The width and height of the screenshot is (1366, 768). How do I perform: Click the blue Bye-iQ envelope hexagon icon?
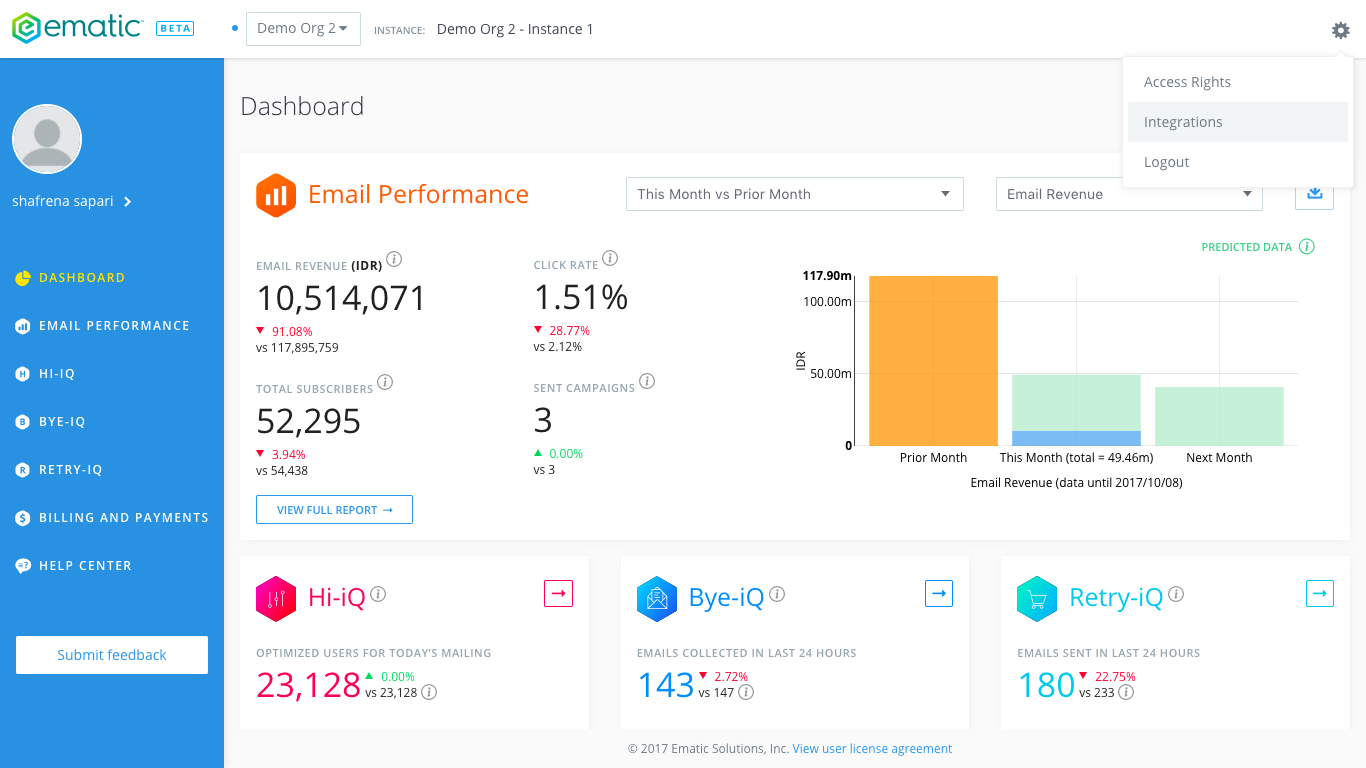click(x=657, y=599)
